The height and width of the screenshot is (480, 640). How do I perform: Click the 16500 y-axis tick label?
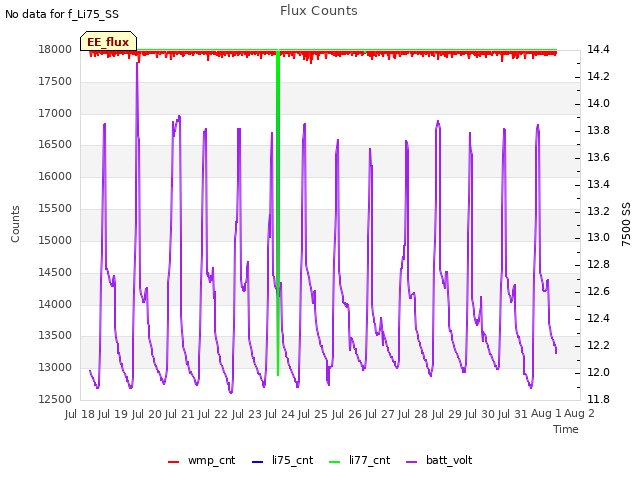tap(55, 144)
